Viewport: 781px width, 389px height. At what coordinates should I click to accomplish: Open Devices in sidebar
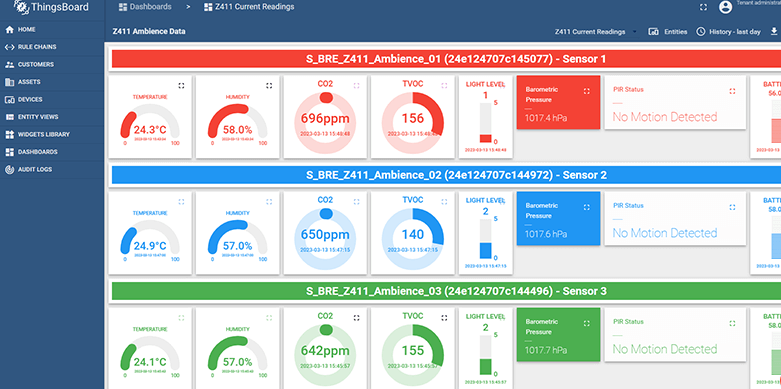point(52,99)
